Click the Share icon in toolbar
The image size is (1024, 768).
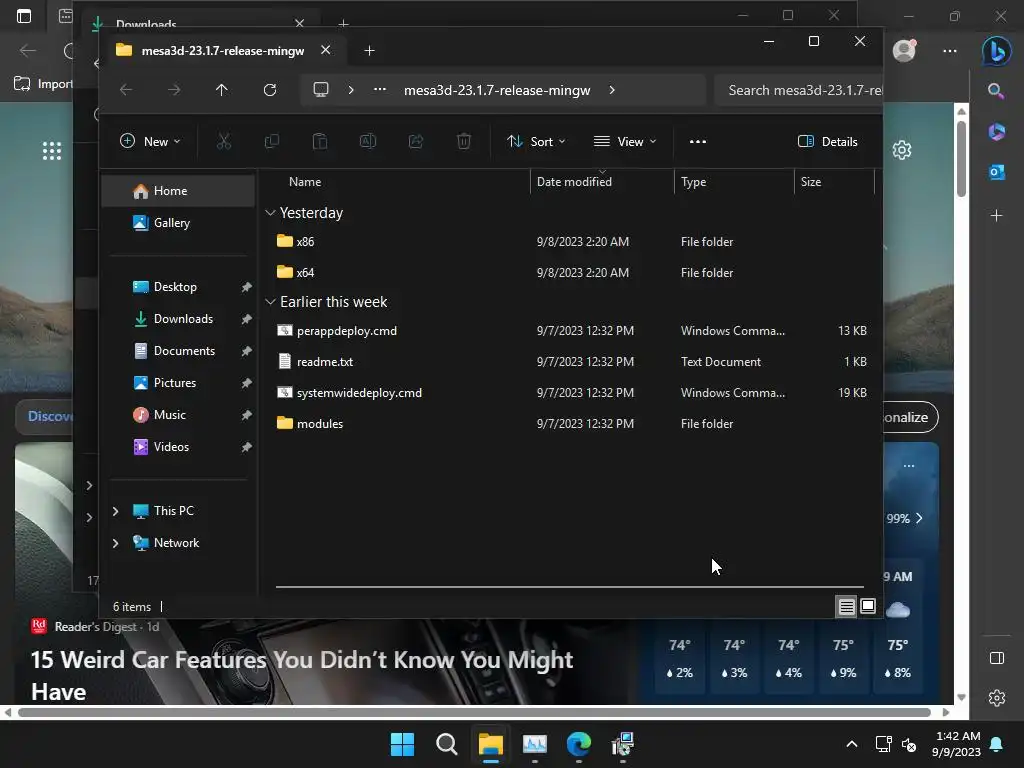[416, 141]
